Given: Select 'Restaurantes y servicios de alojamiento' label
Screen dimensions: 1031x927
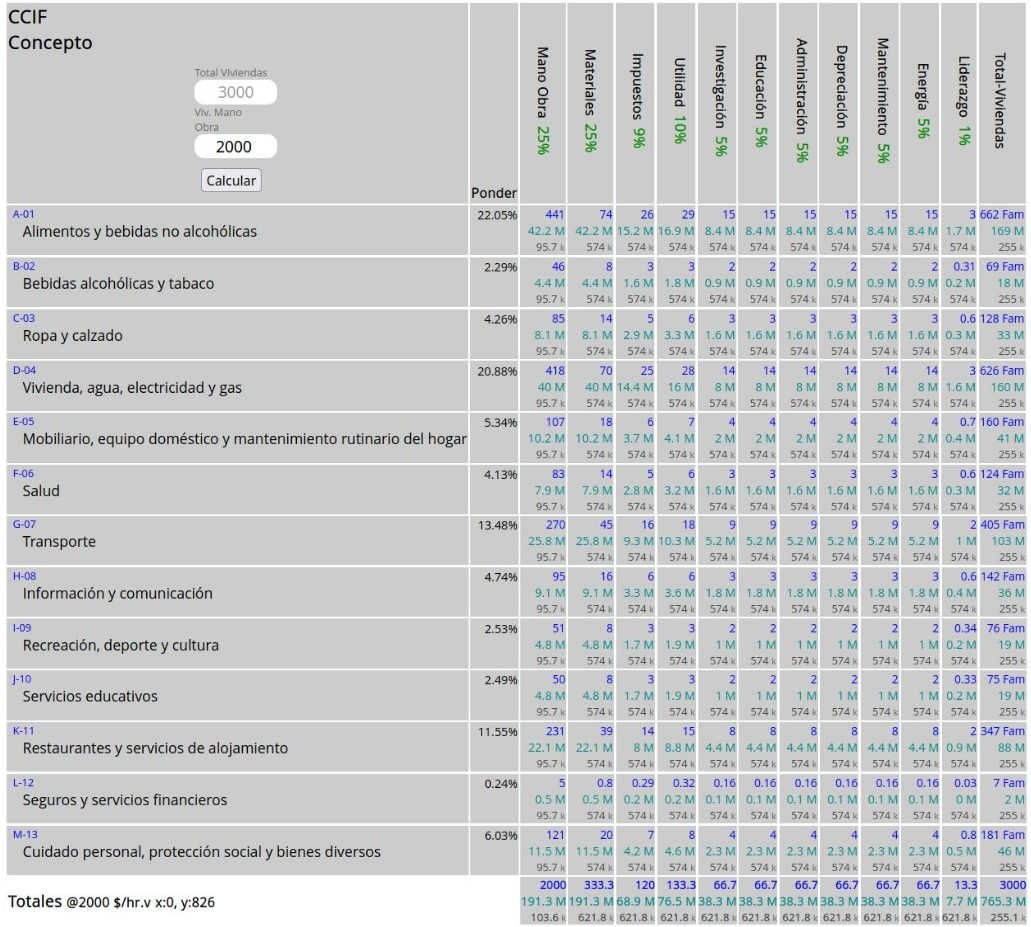Looking at the screenshot, I should [155, 748].
